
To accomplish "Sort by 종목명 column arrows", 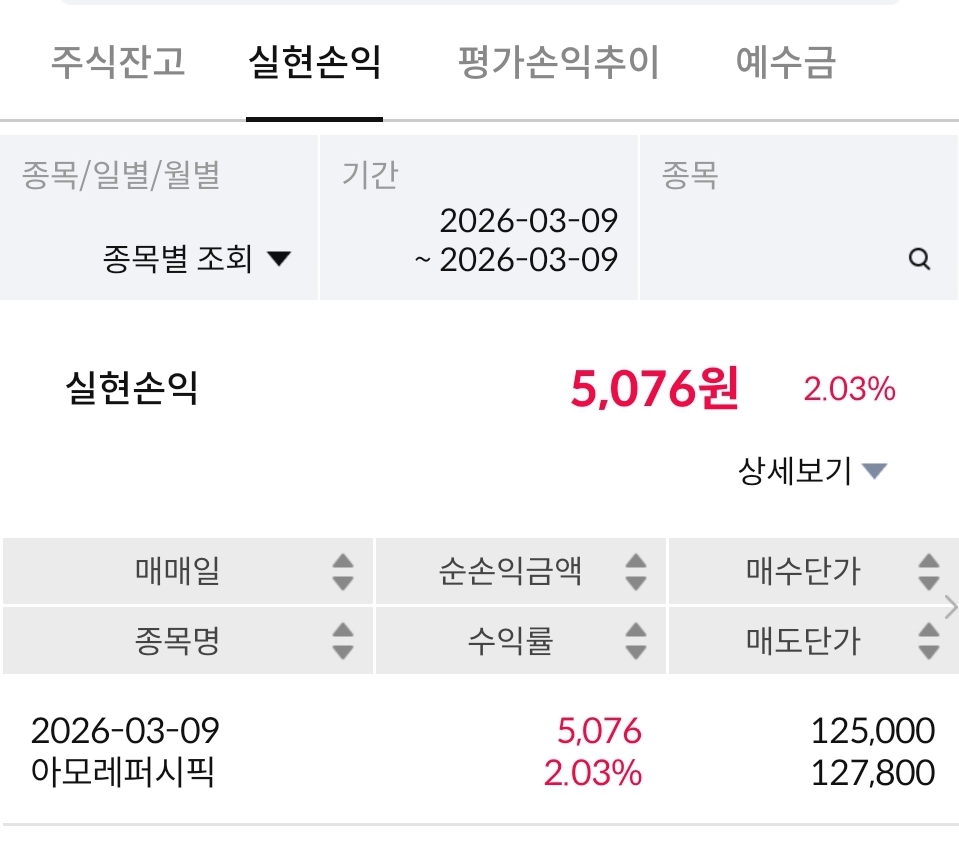I will pos(342,641).
